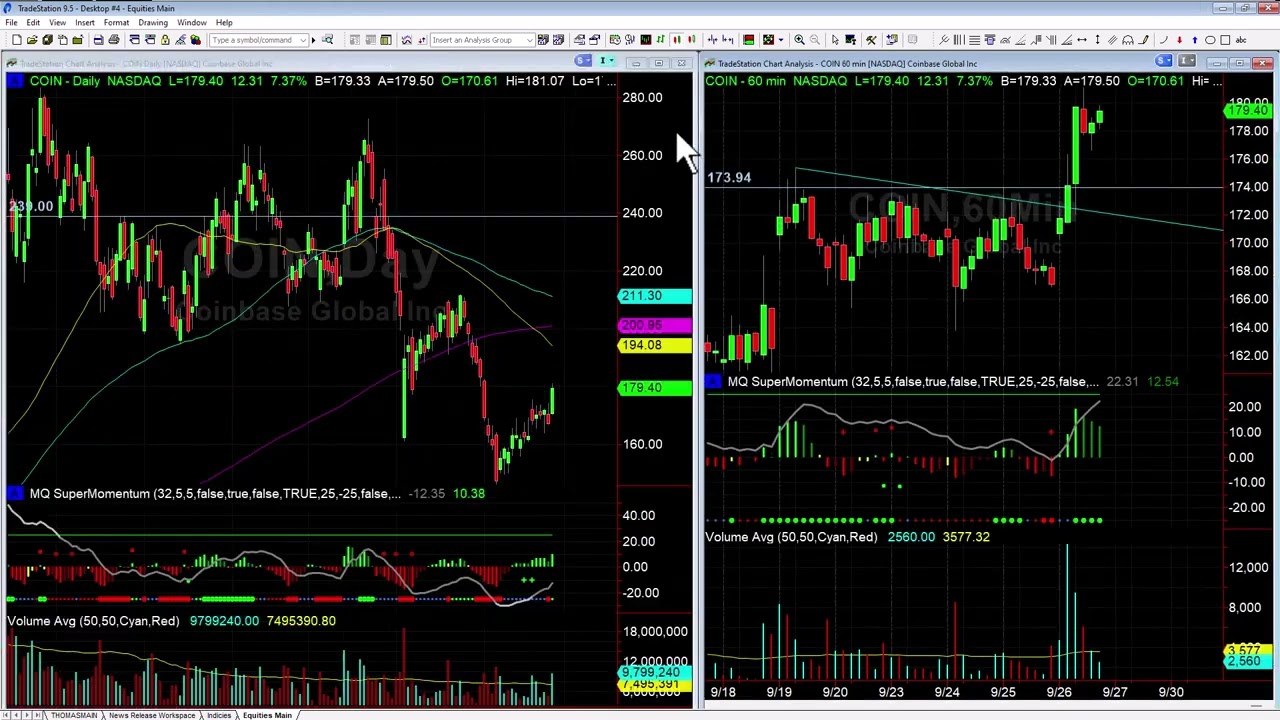Click the next workspace navigation arrow

coord(25,713)
